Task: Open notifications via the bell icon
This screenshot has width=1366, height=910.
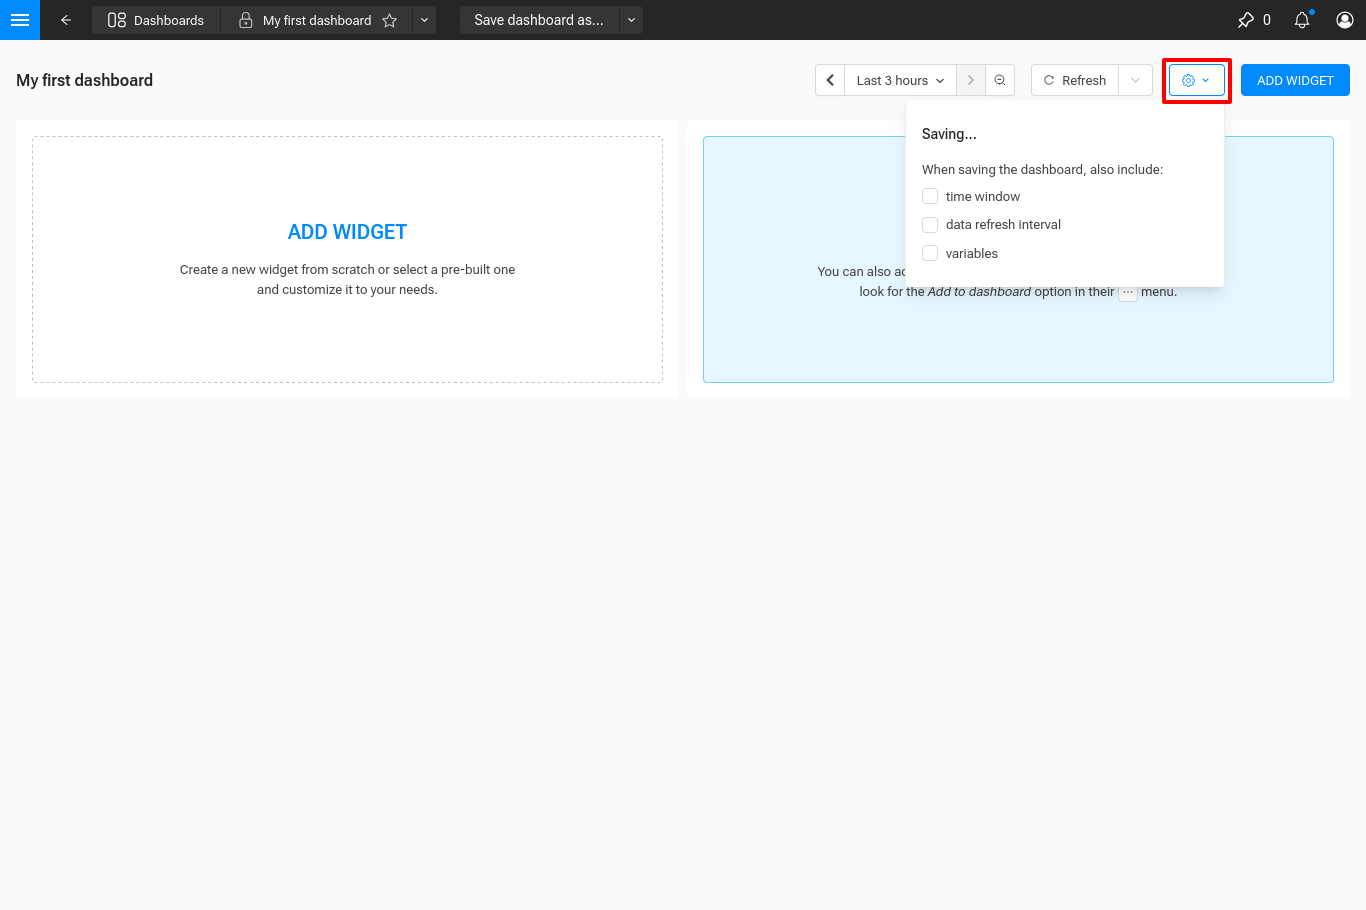Action: pos(1302,19)
